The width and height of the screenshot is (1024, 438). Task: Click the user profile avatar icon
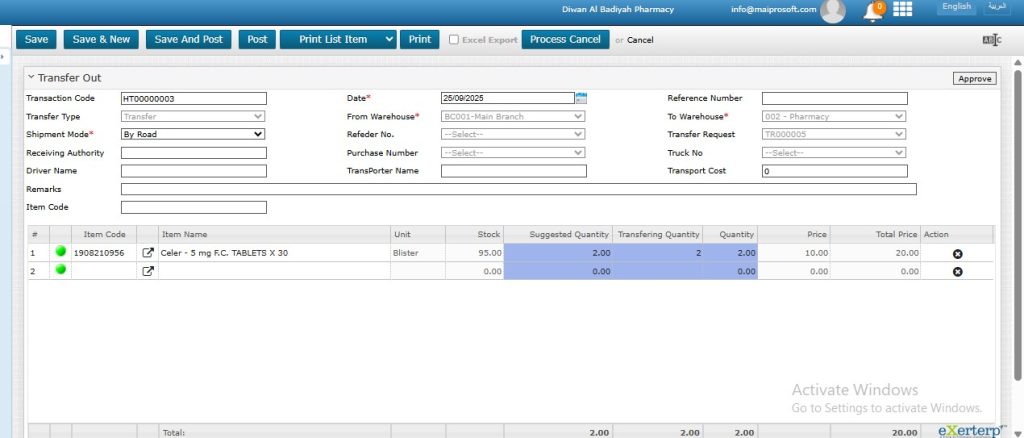832,11
